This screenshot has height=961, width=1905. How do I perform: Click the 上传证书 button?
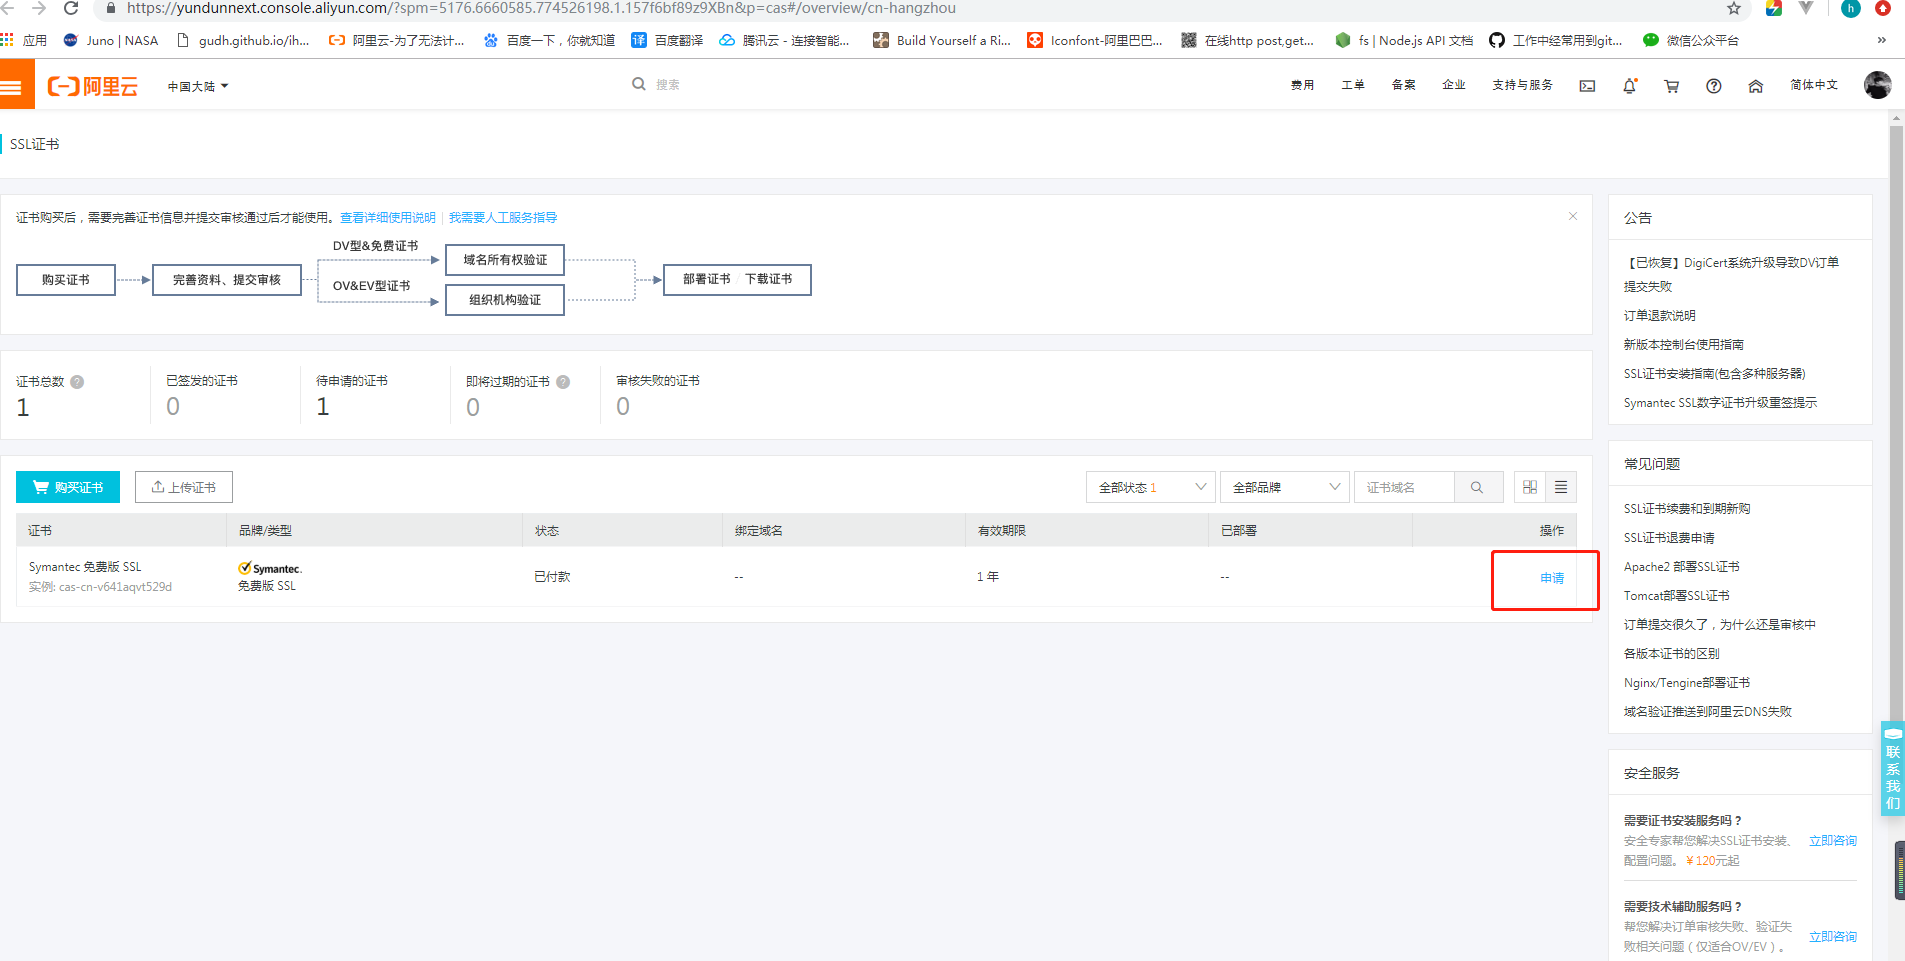pyautogui.click(x=184, y=487)
